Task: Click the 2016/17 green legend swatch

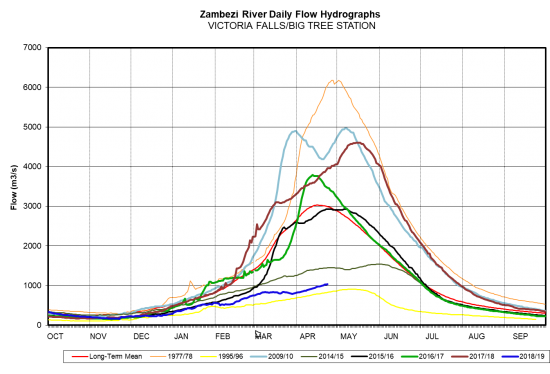Action: click(409, 356)
